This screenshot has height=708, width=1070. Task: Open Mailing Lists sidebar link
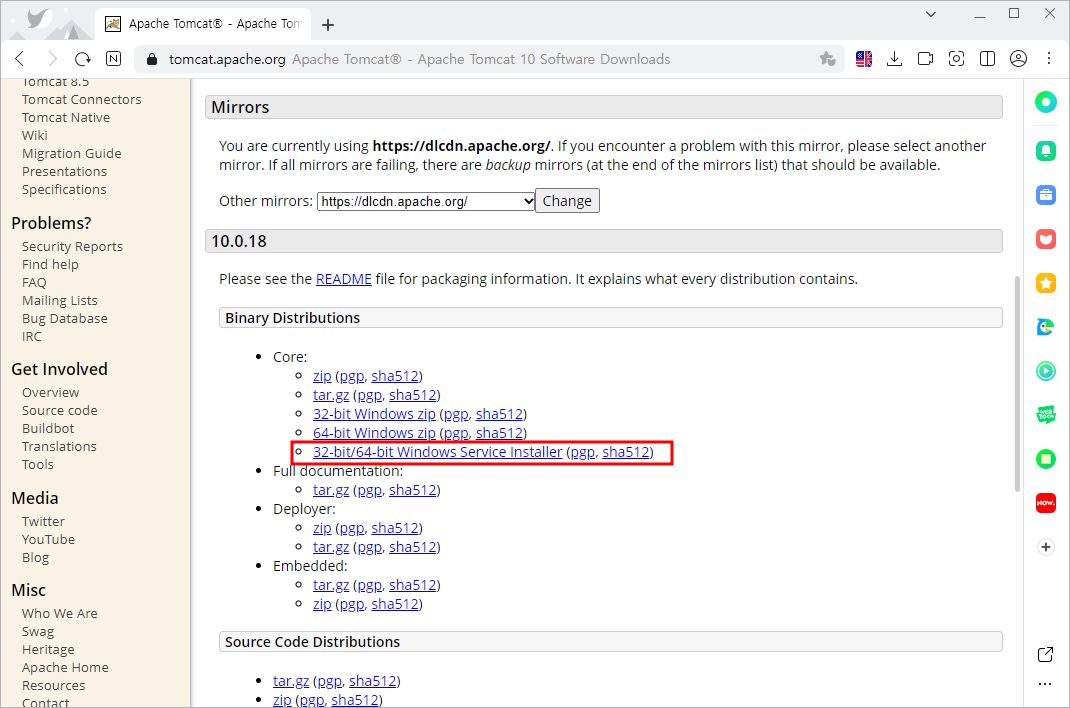point(59,300)
